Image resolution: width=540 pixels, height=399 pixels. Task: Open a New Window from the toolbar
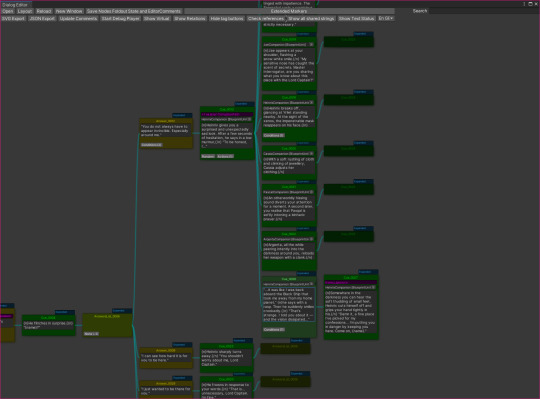click(x=69, y=11)
